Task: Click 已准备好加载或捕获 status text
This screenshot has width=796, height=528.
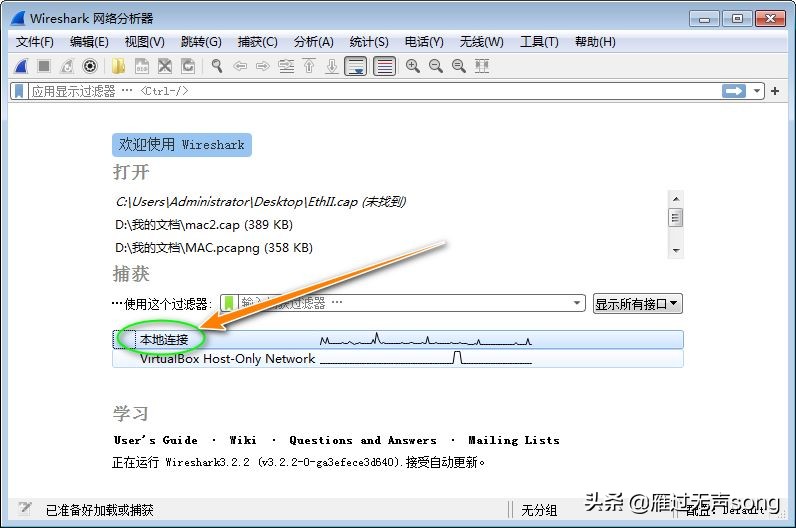Action: pyautogui.click(x=100, y=510)
